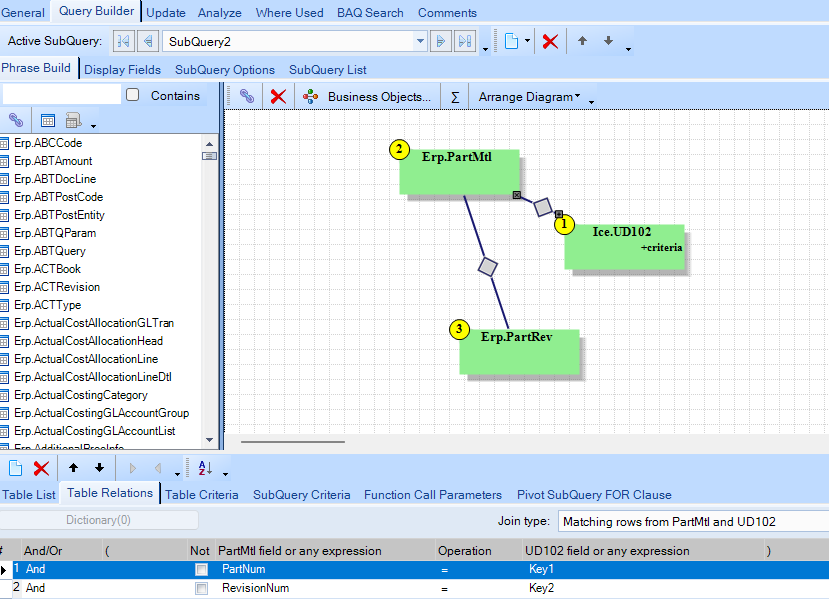Image resolution: width=829 pixels, height=607 pixels.
Task: Click the Key2 cell in row 2
Action: click(x=541, y=588)
